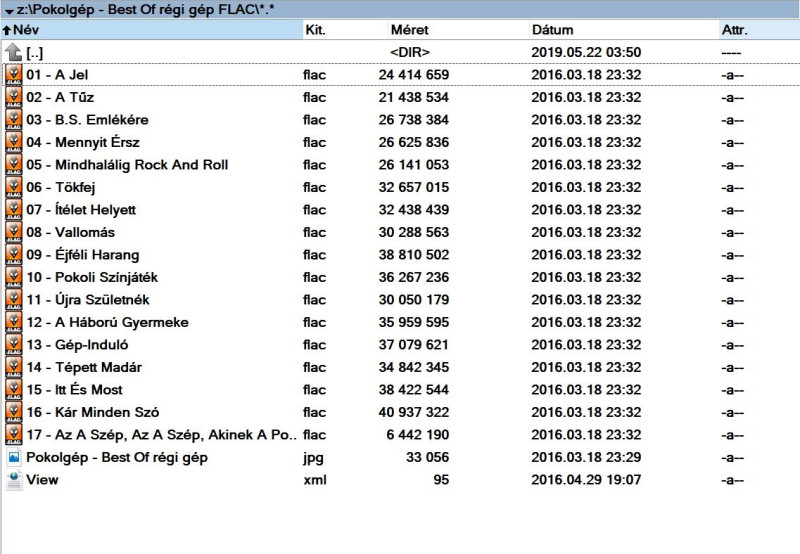This screenshot has height=554, width=800.
Task: Sort files by Attr. column header
Action: click(x=759, y=30)
